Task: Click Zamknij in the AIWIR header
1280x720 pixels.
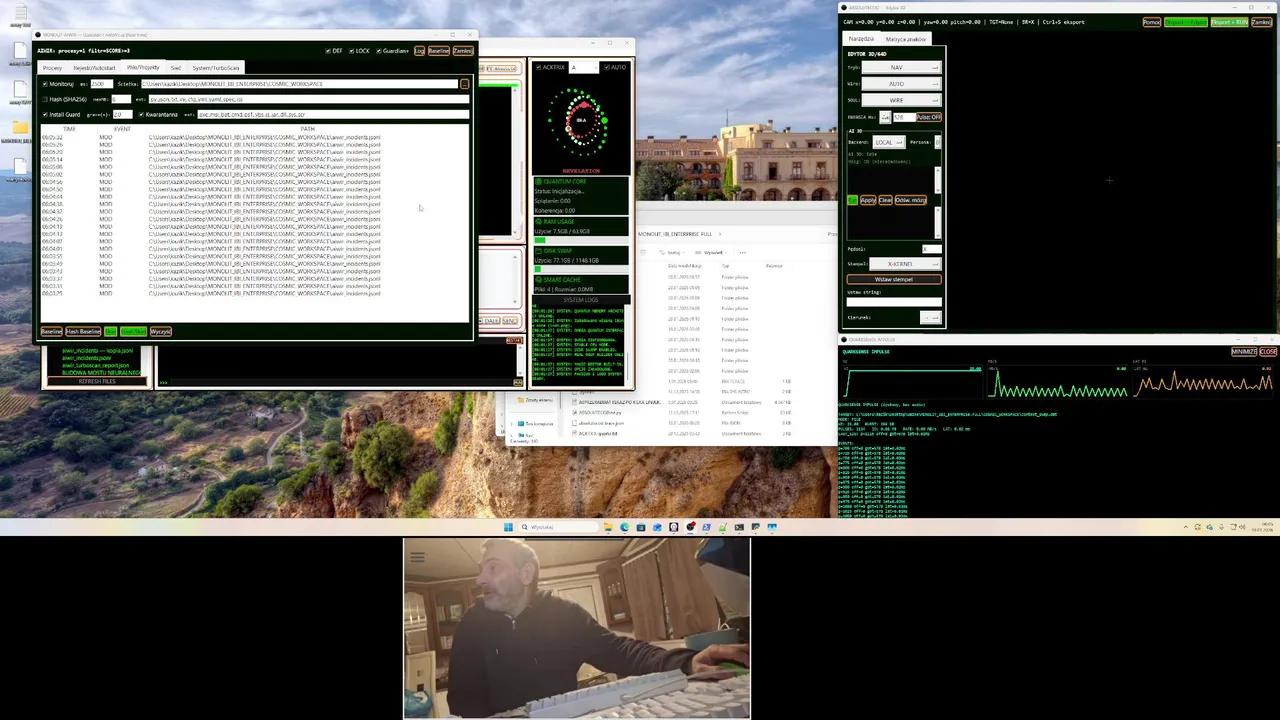Action: click(x=463, y=51)
